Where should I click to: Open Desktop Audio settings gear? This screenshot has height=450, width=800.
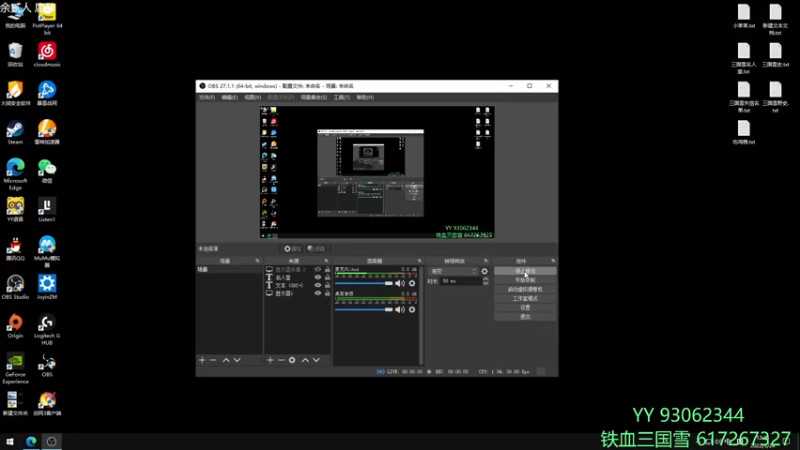pos(412,310)
